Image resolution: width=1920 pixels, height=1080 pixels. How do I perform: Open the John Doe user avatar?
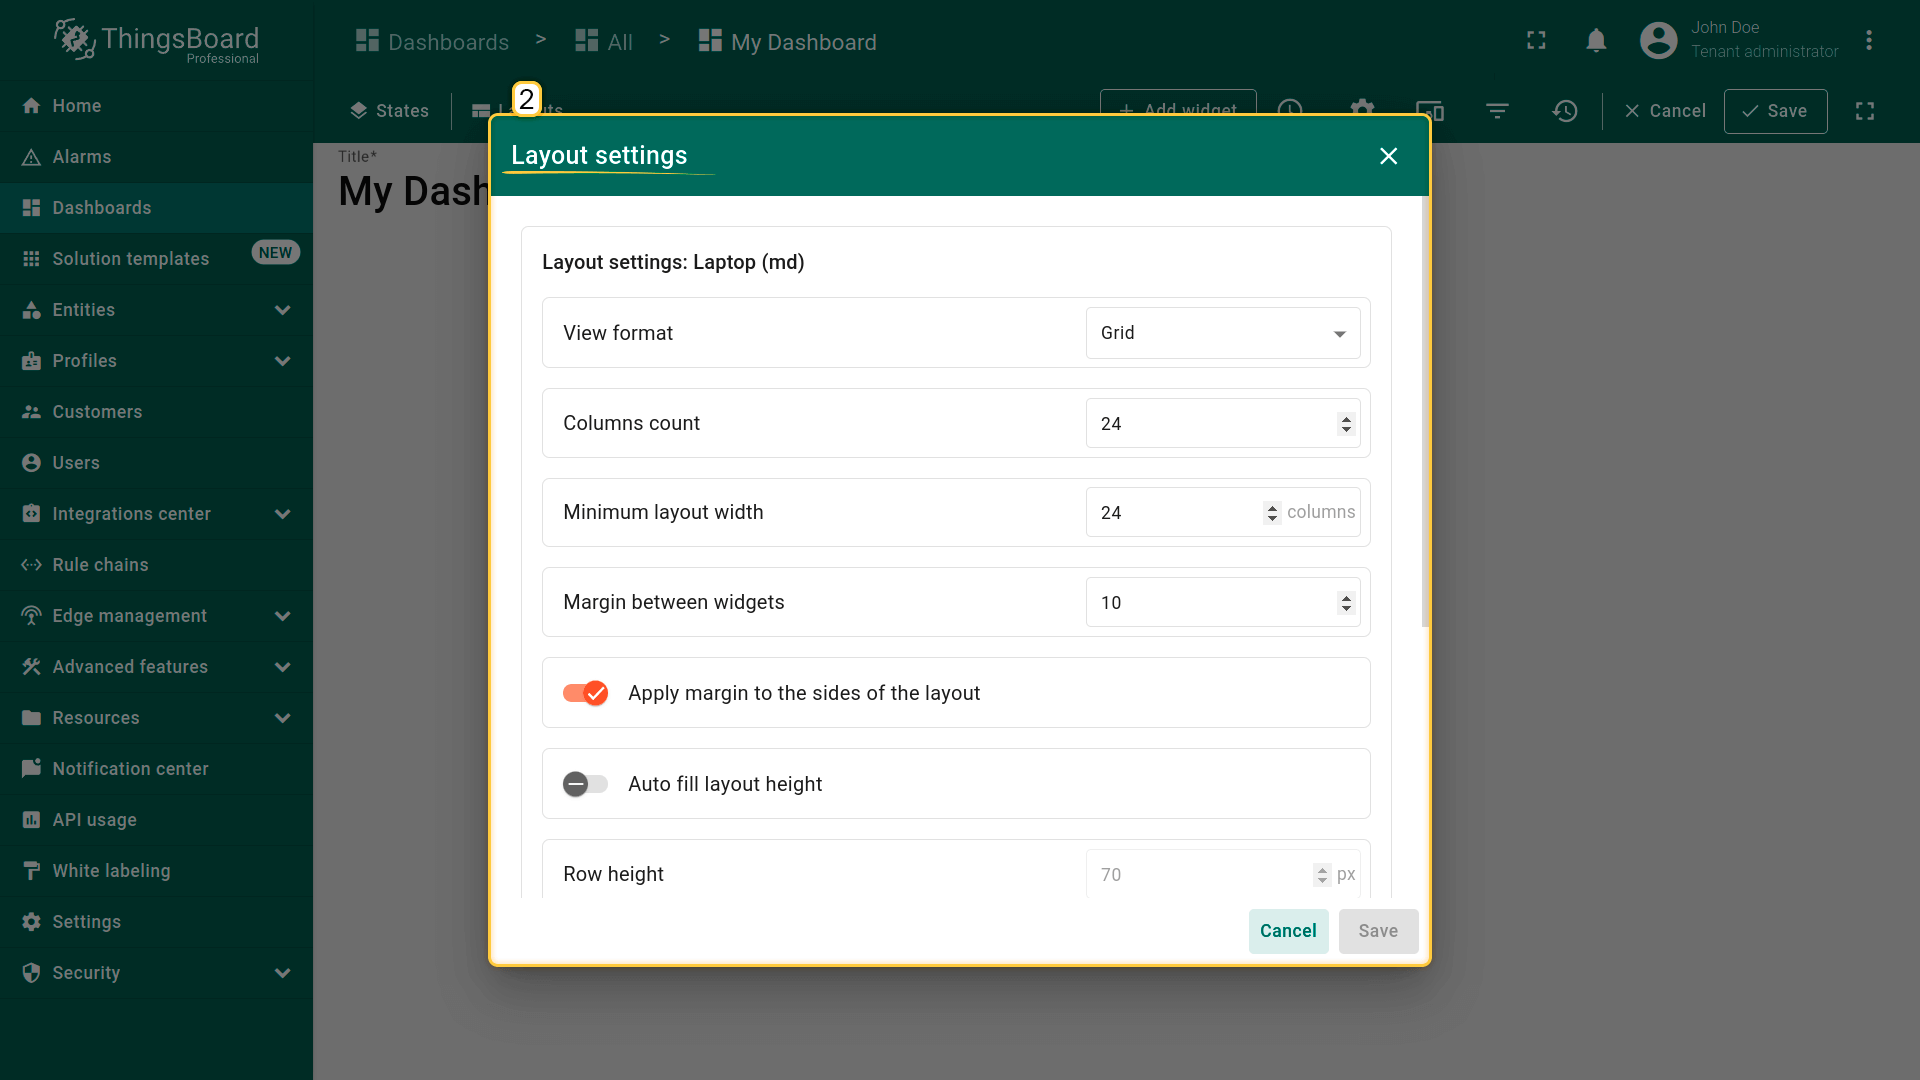1658,41
